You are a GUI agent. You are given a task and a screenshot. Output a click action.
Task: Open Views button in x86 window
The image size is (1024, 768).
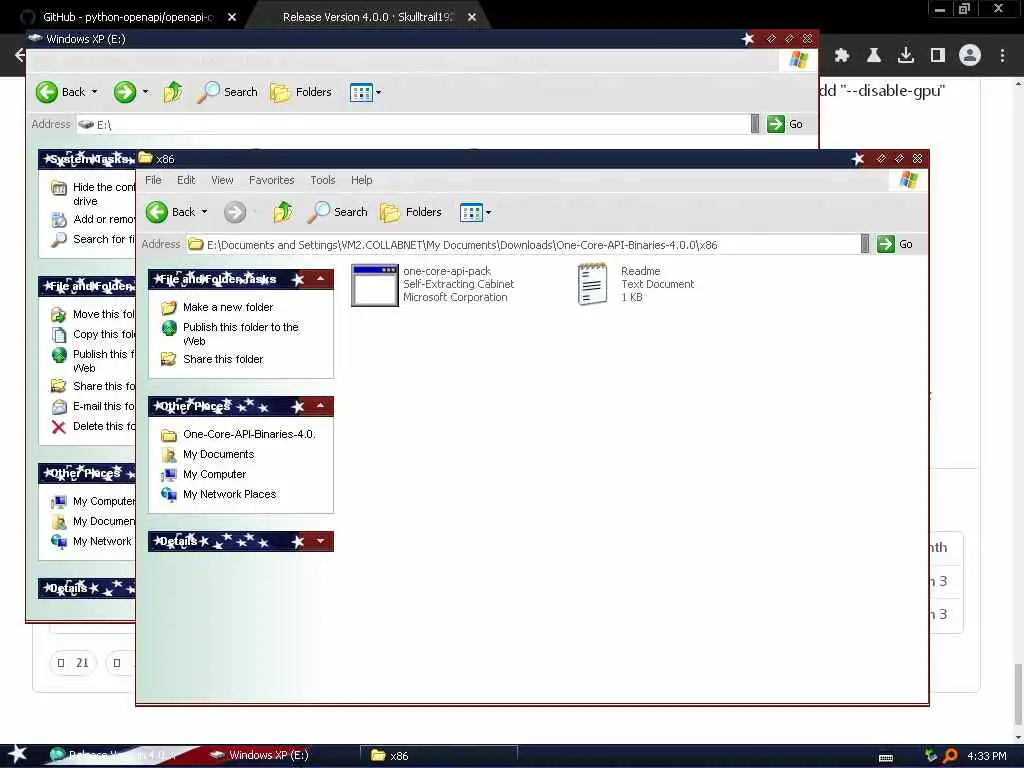pyautogui.click(x=471, y=212)
